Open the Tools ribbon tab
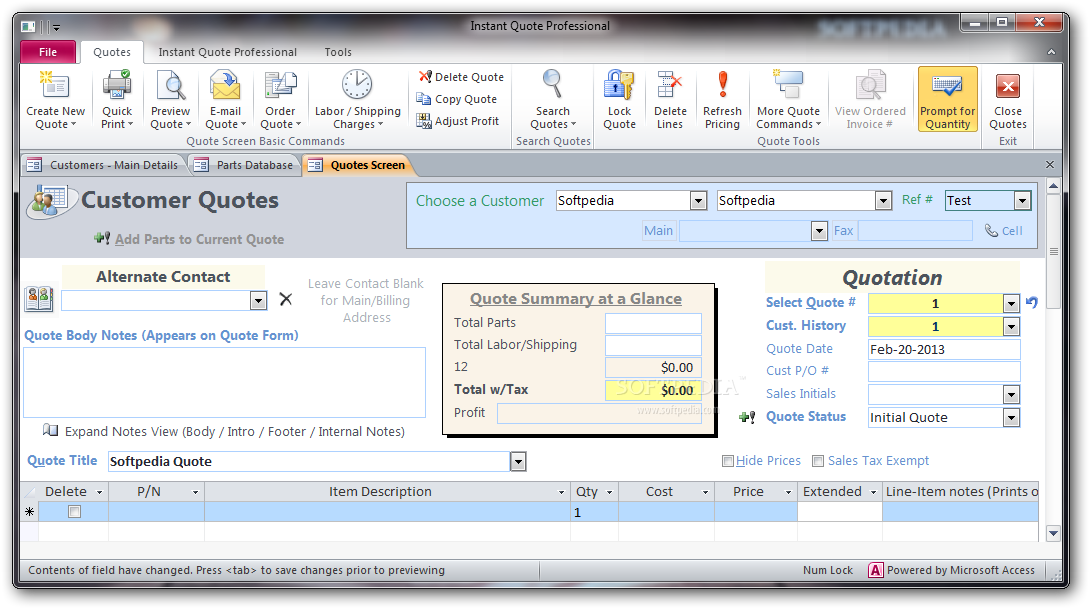 [x=338, y=52]
